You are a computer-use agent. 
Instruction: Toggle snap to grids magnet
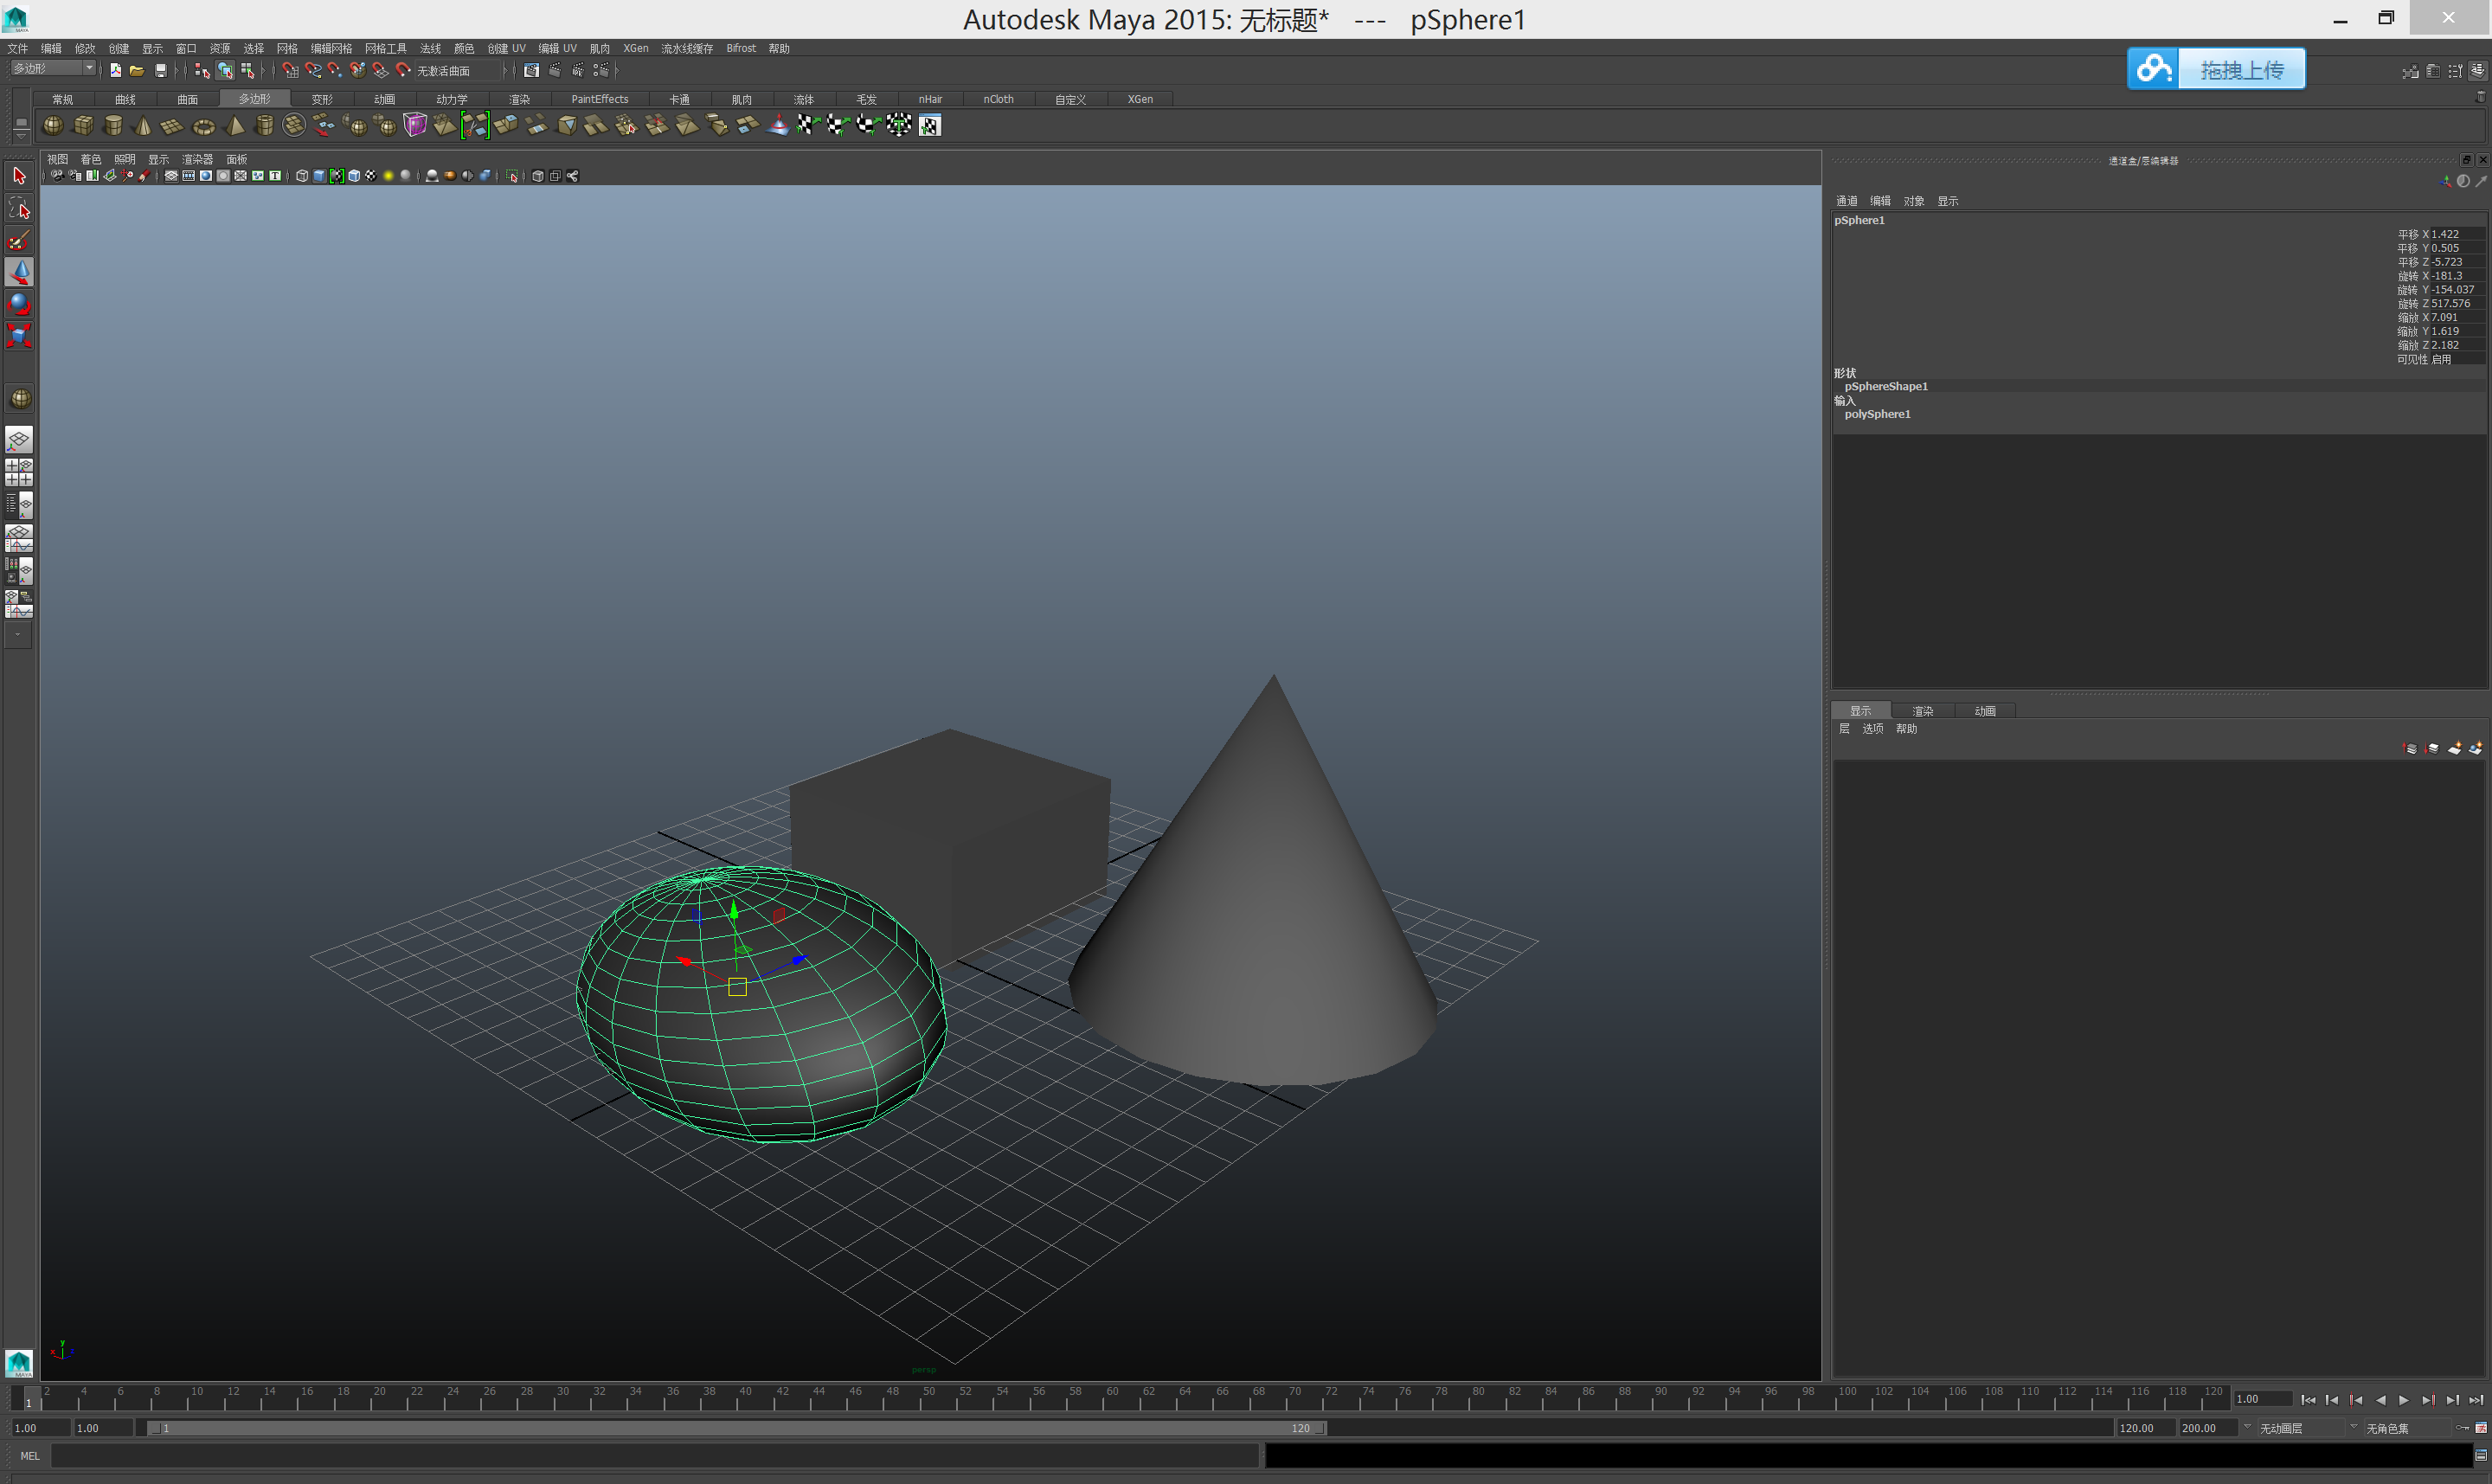pyautogui.click(x=290, y=70)
